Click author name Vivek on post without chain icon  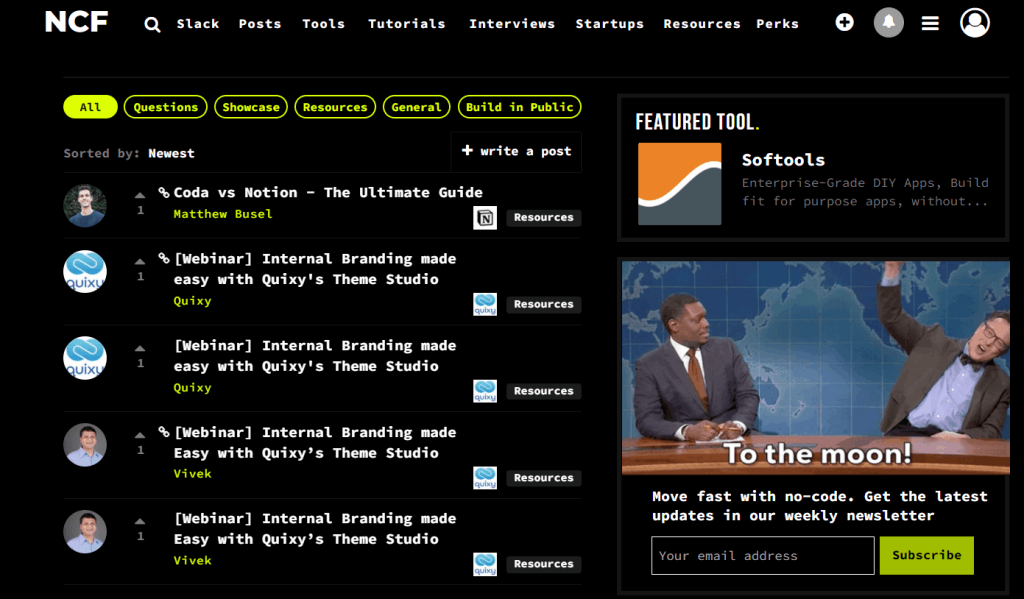point(193,560)
